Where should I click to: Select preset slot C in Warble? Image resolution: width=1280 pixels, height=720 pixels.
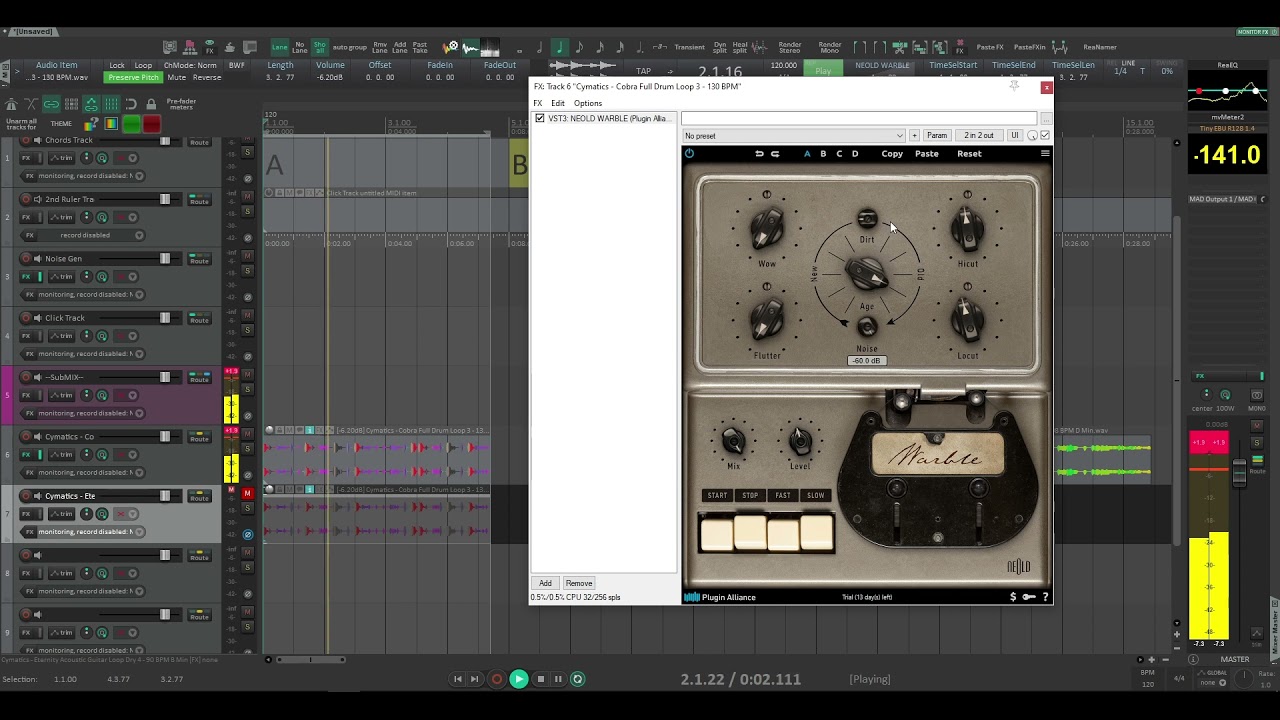tap(839, 153)
